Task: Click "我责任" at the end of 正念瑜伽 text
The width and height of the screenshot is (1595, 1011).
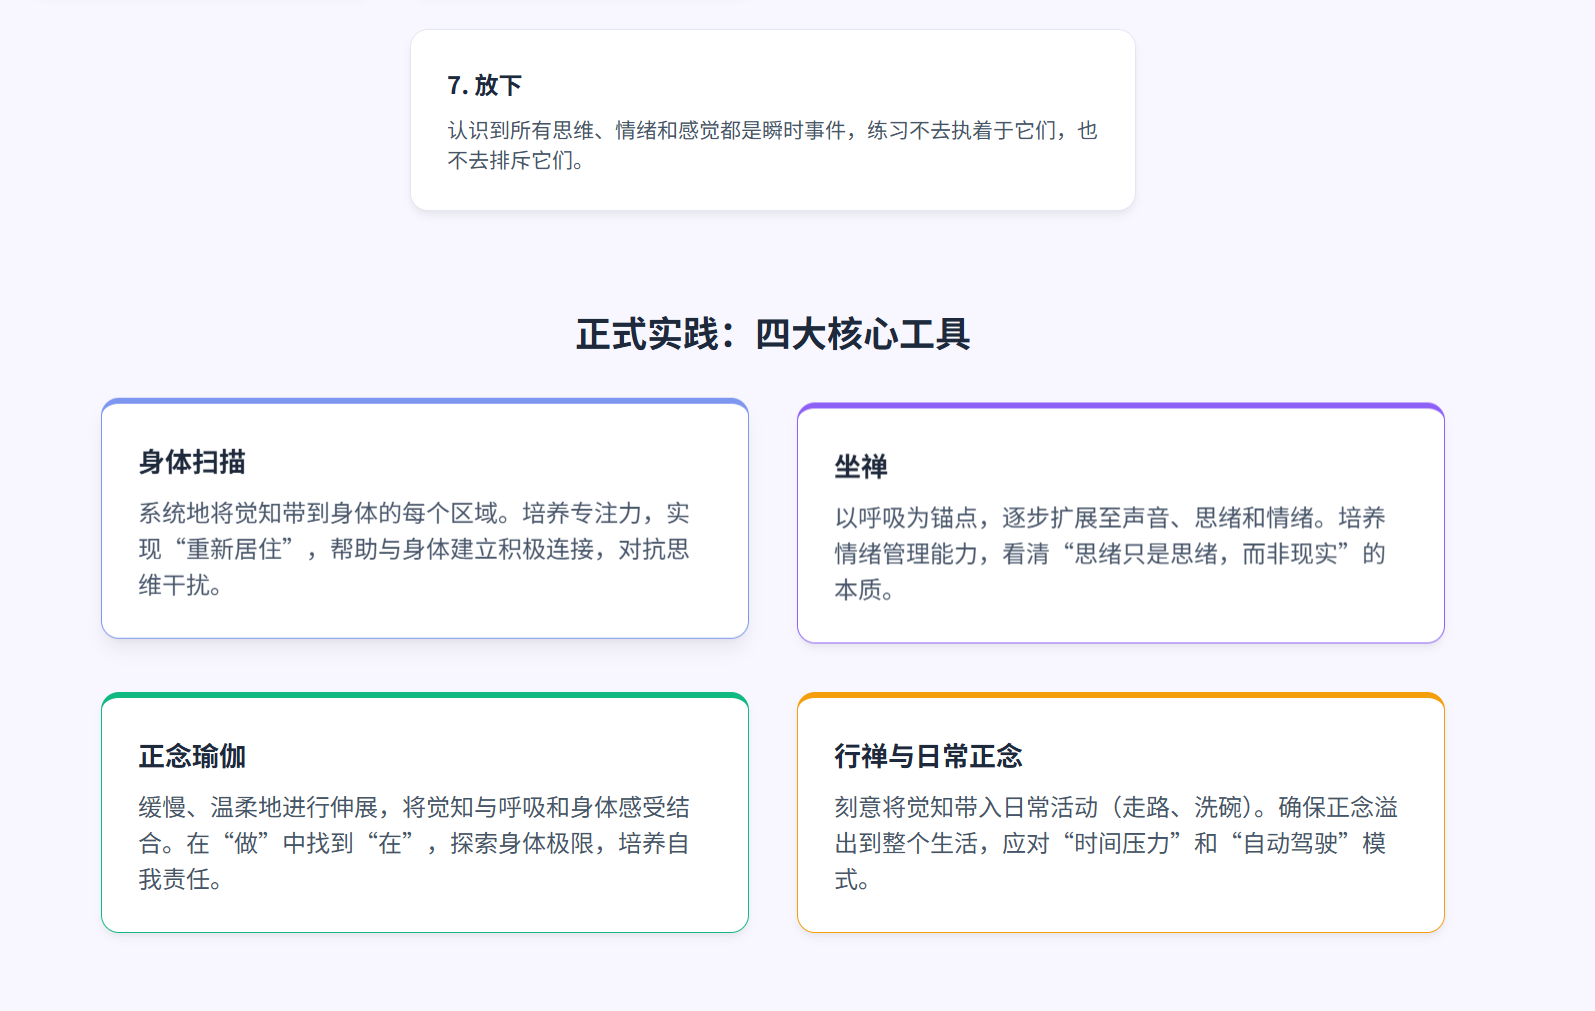Action: [x=174, y=880]
